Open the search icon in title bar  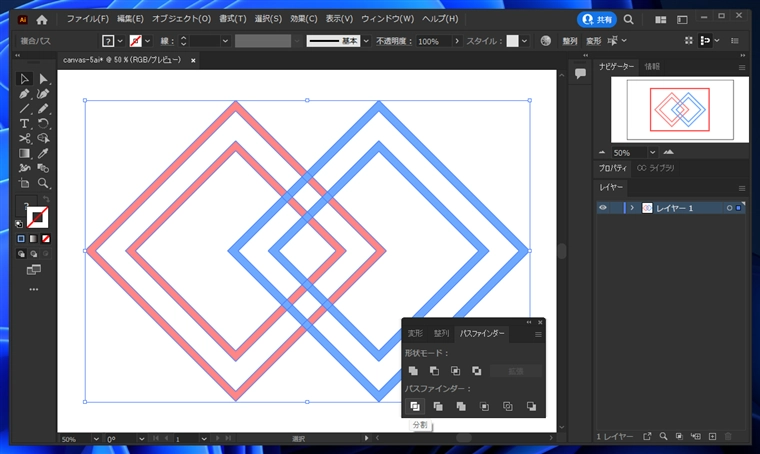pos(629,19)
